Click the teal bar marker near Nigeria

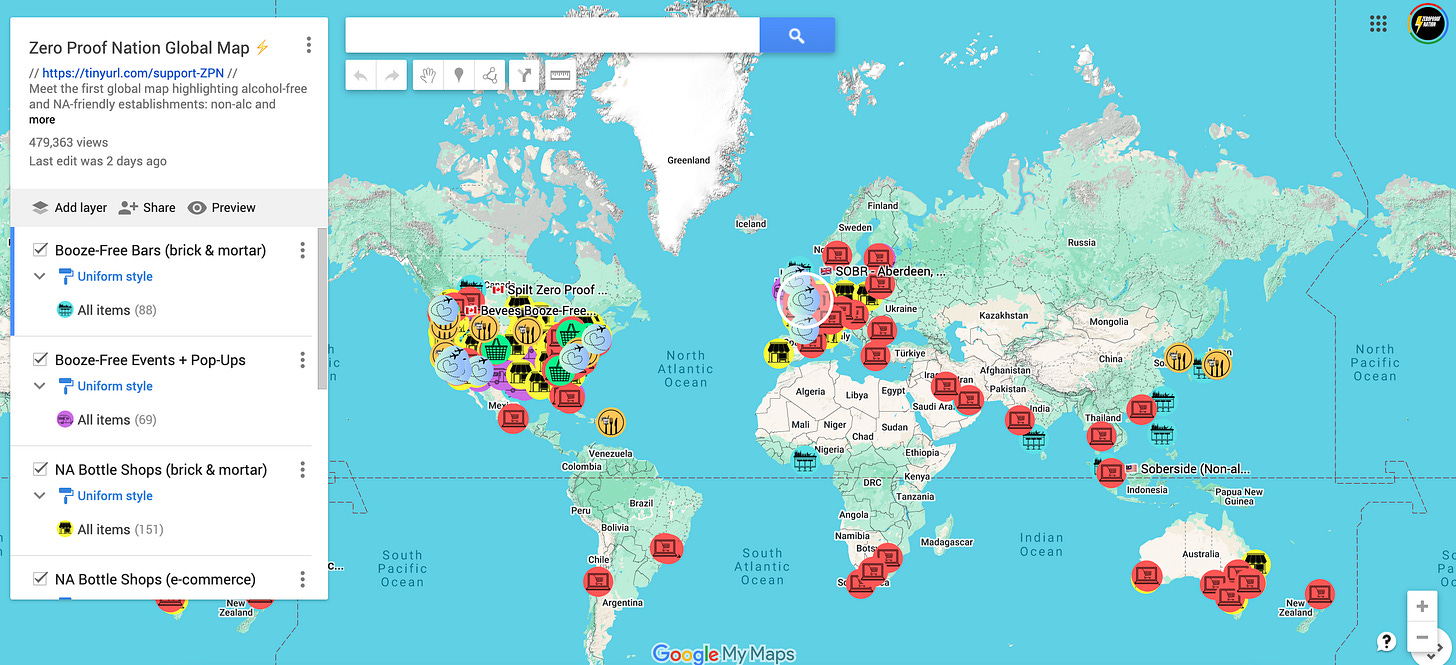(x=804, y=461)
